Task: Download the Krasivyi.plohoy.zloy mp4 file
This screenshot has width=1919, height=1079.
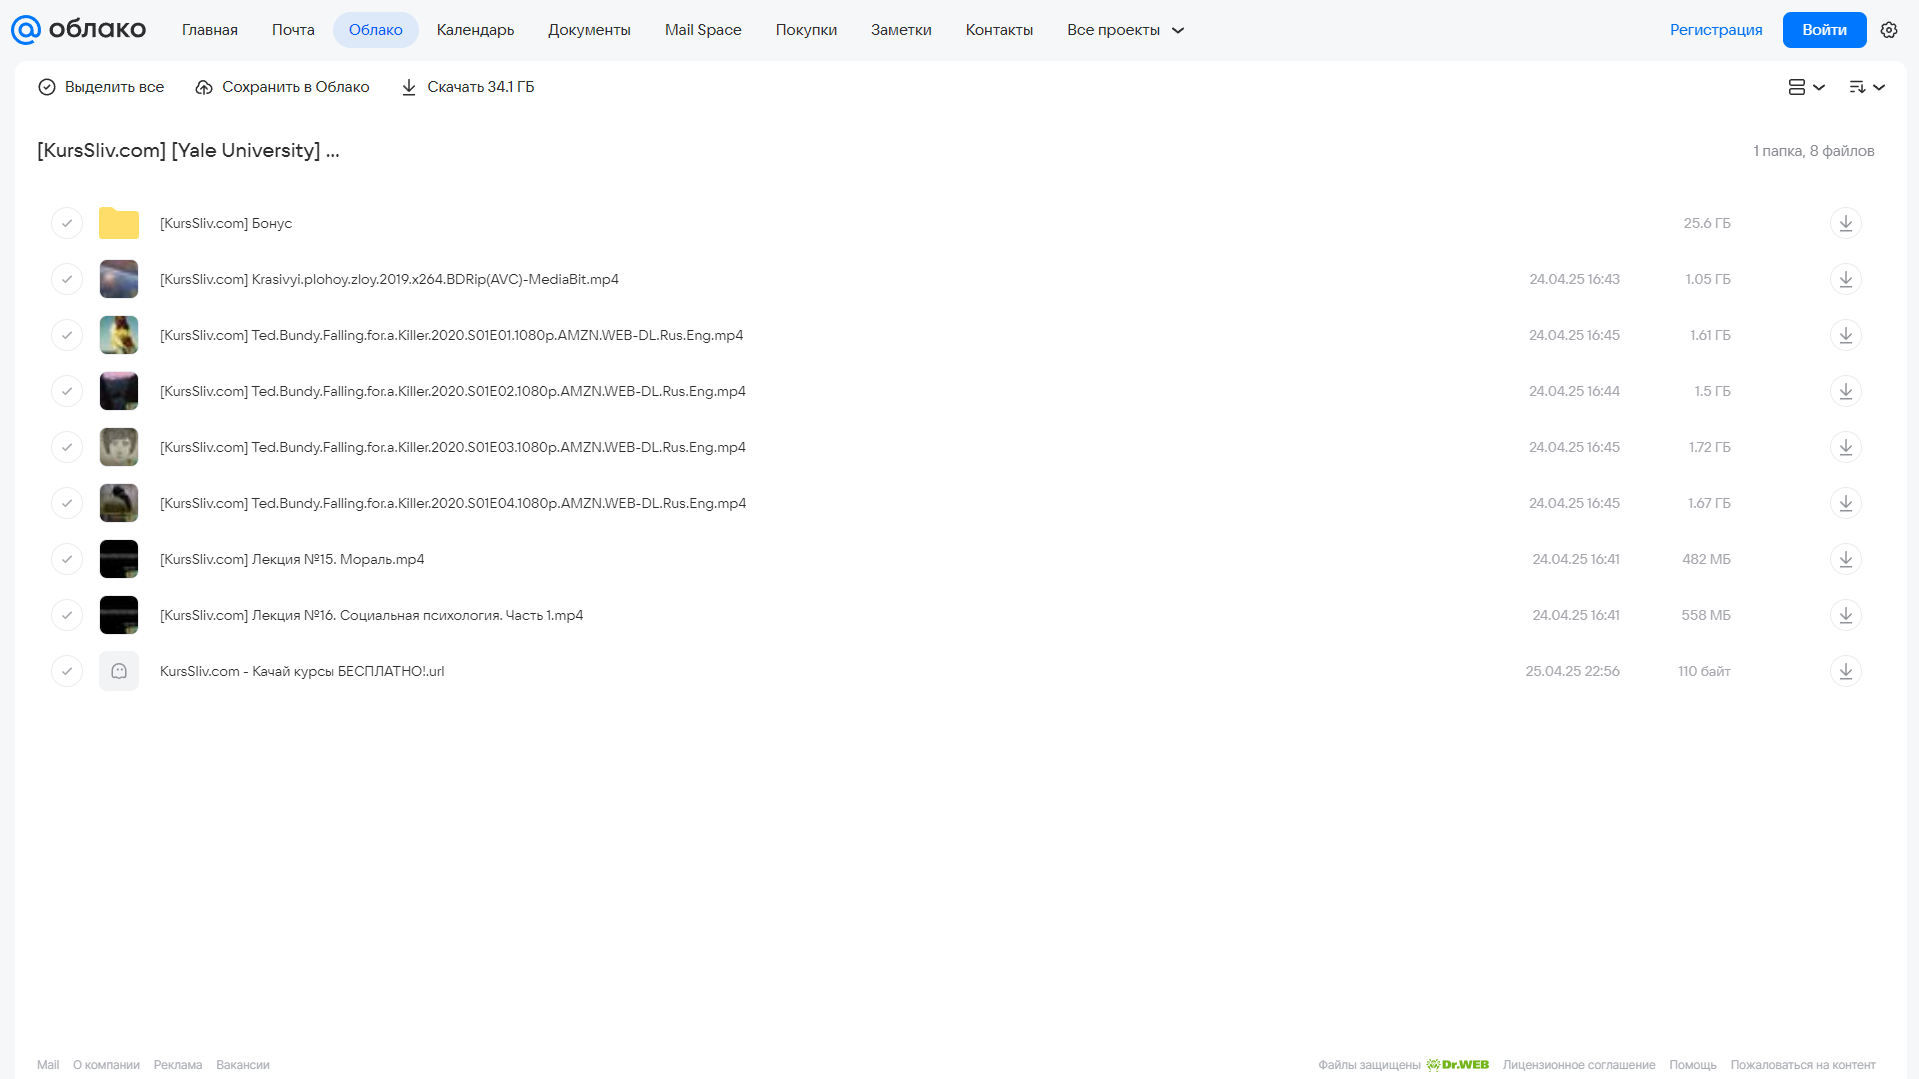Action: [x=1846, y=279]
